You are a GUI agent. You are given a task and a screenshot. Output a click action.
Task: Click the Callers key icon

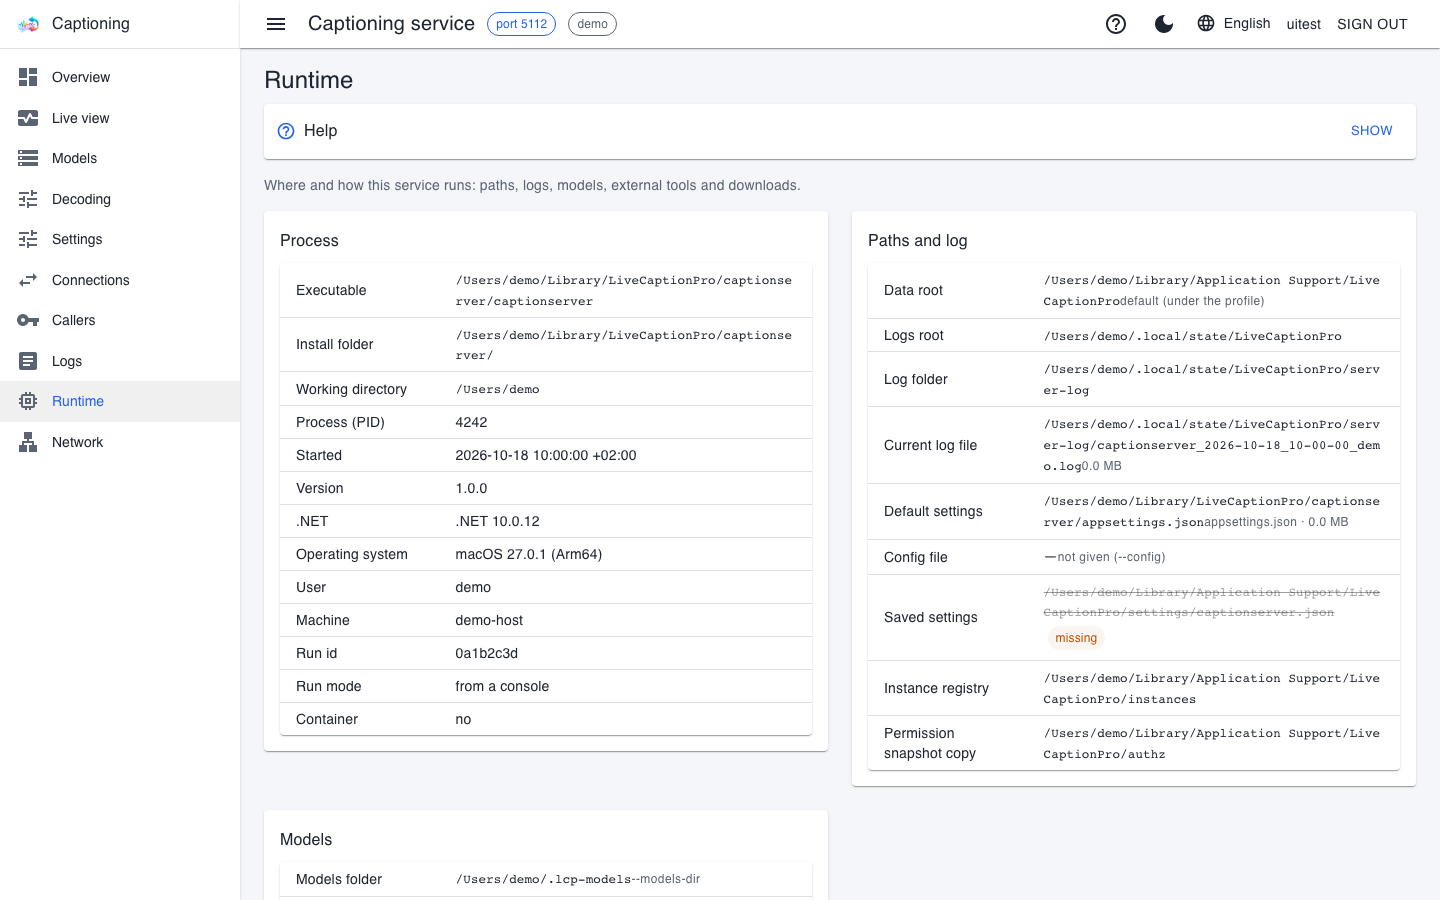(x=28, y=320)
